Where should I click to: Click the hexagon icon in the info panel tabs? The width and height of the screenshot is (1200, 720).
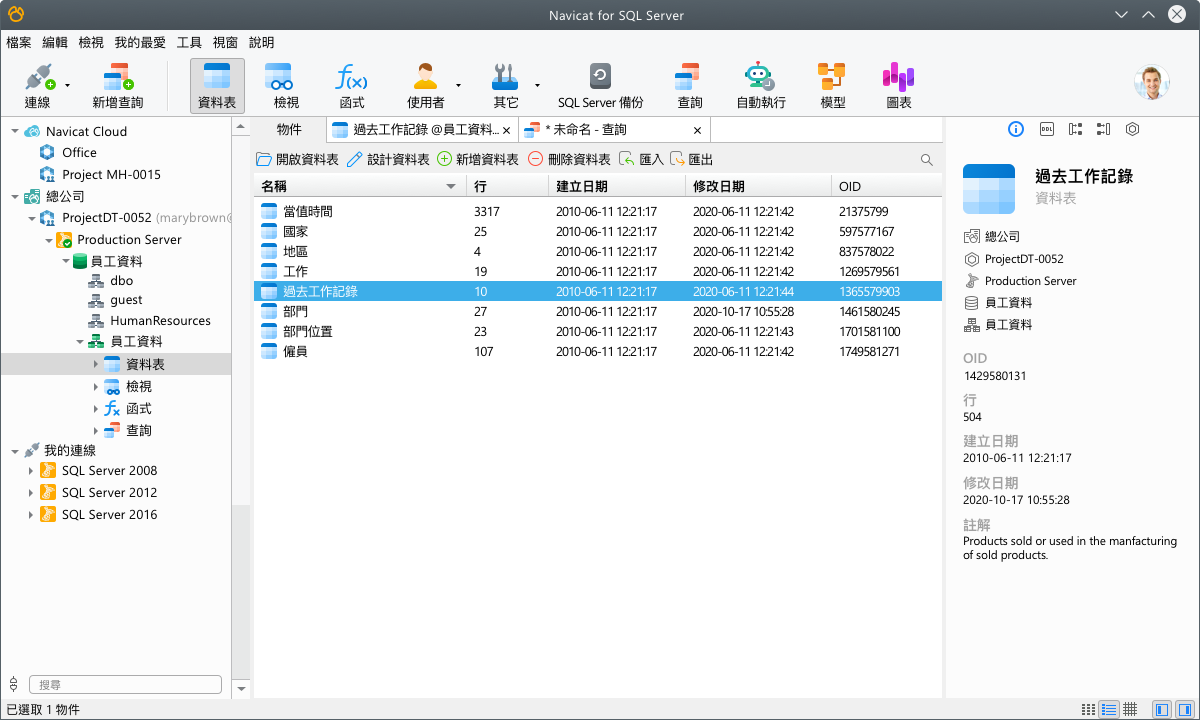point(1132,129)
